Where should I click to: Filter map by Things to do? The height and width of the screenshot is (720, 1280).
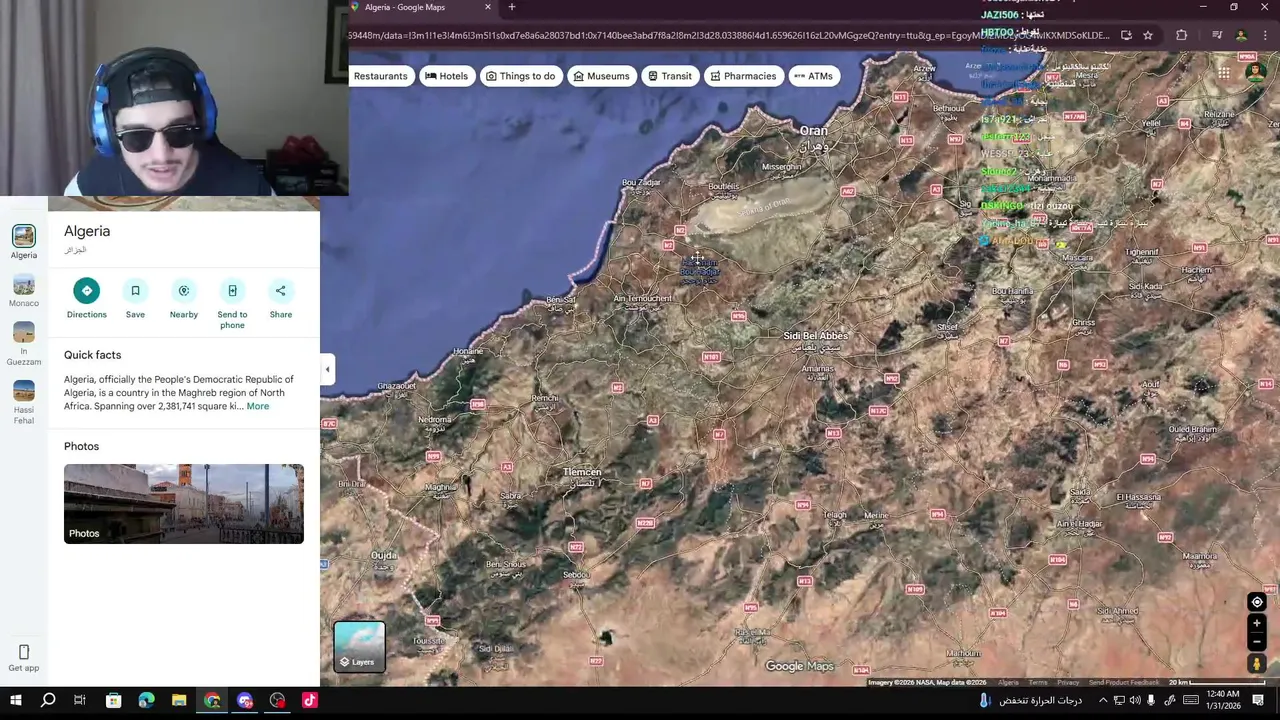(x=520, y=76)
